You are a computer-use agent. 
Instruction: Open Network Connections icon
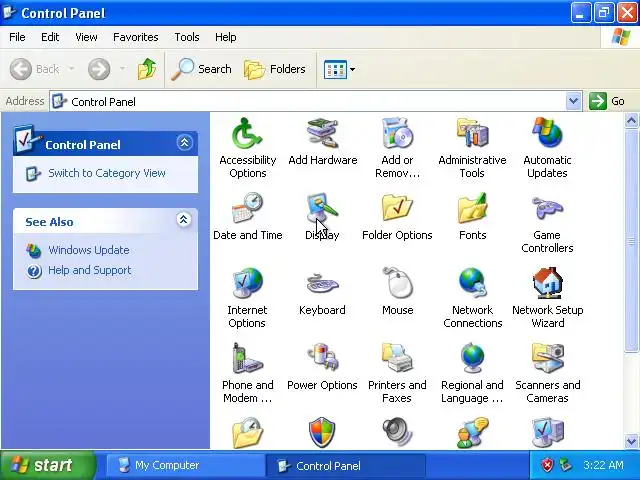pos(472,283)
